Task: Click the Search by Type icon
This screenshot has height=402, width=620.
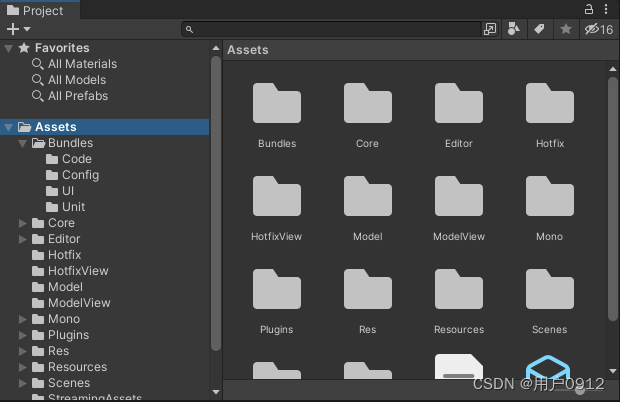Action: (514, 29)
